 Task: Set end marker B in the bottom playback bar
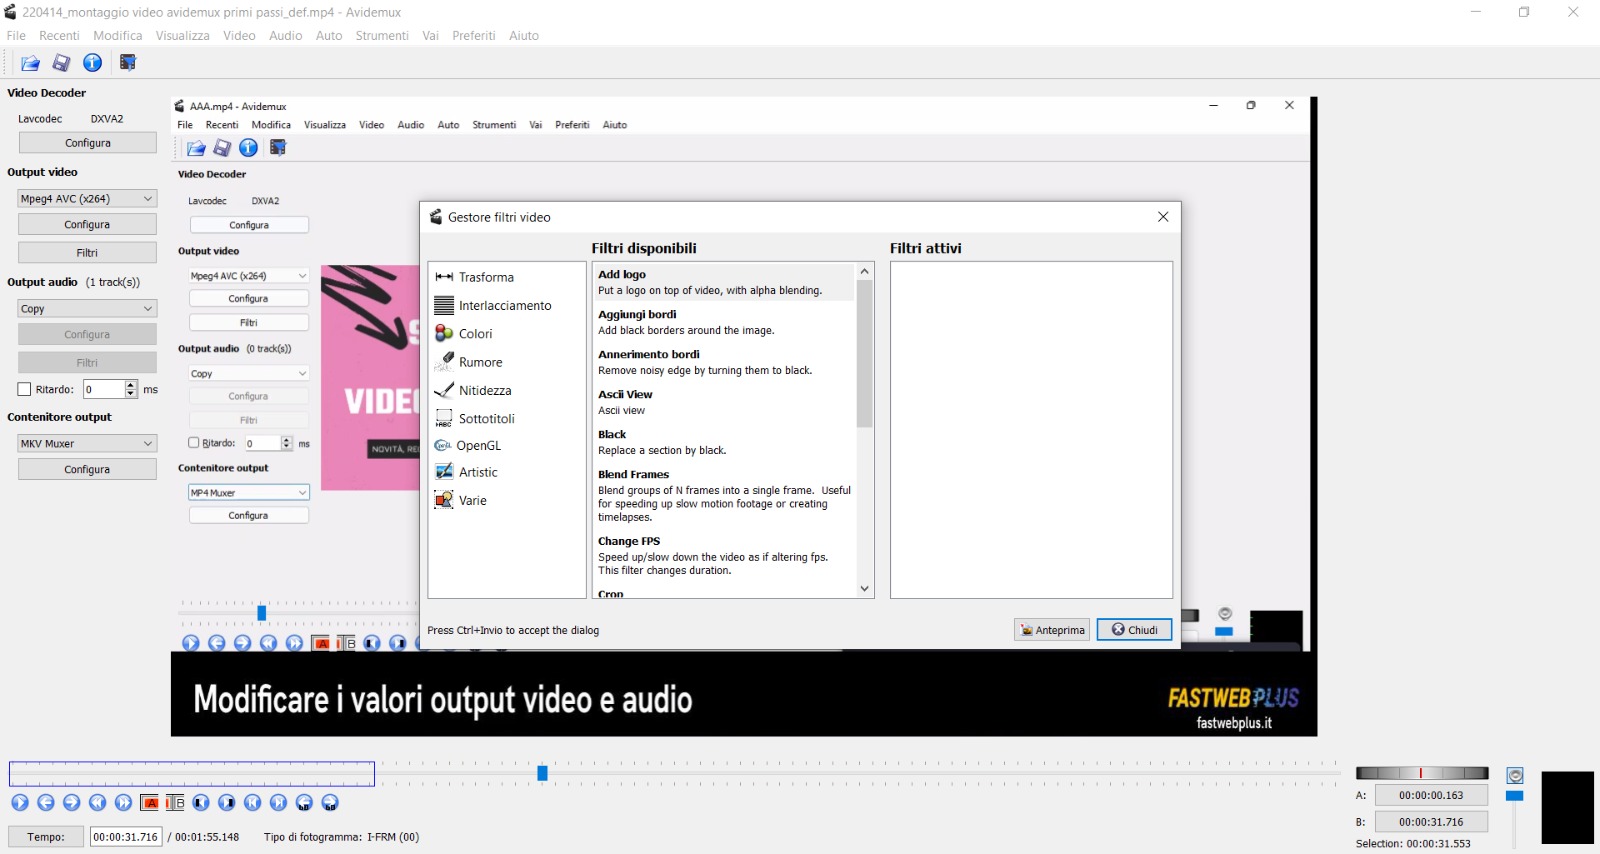click(175, 803)
